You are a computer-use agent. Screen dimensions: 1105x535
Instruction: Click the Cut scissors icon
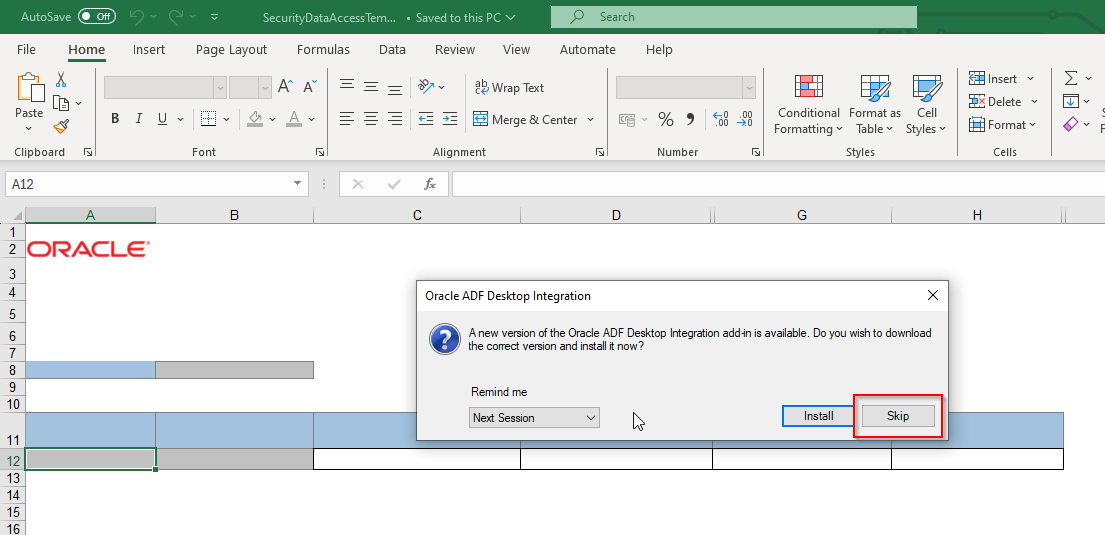coord(61,79)
